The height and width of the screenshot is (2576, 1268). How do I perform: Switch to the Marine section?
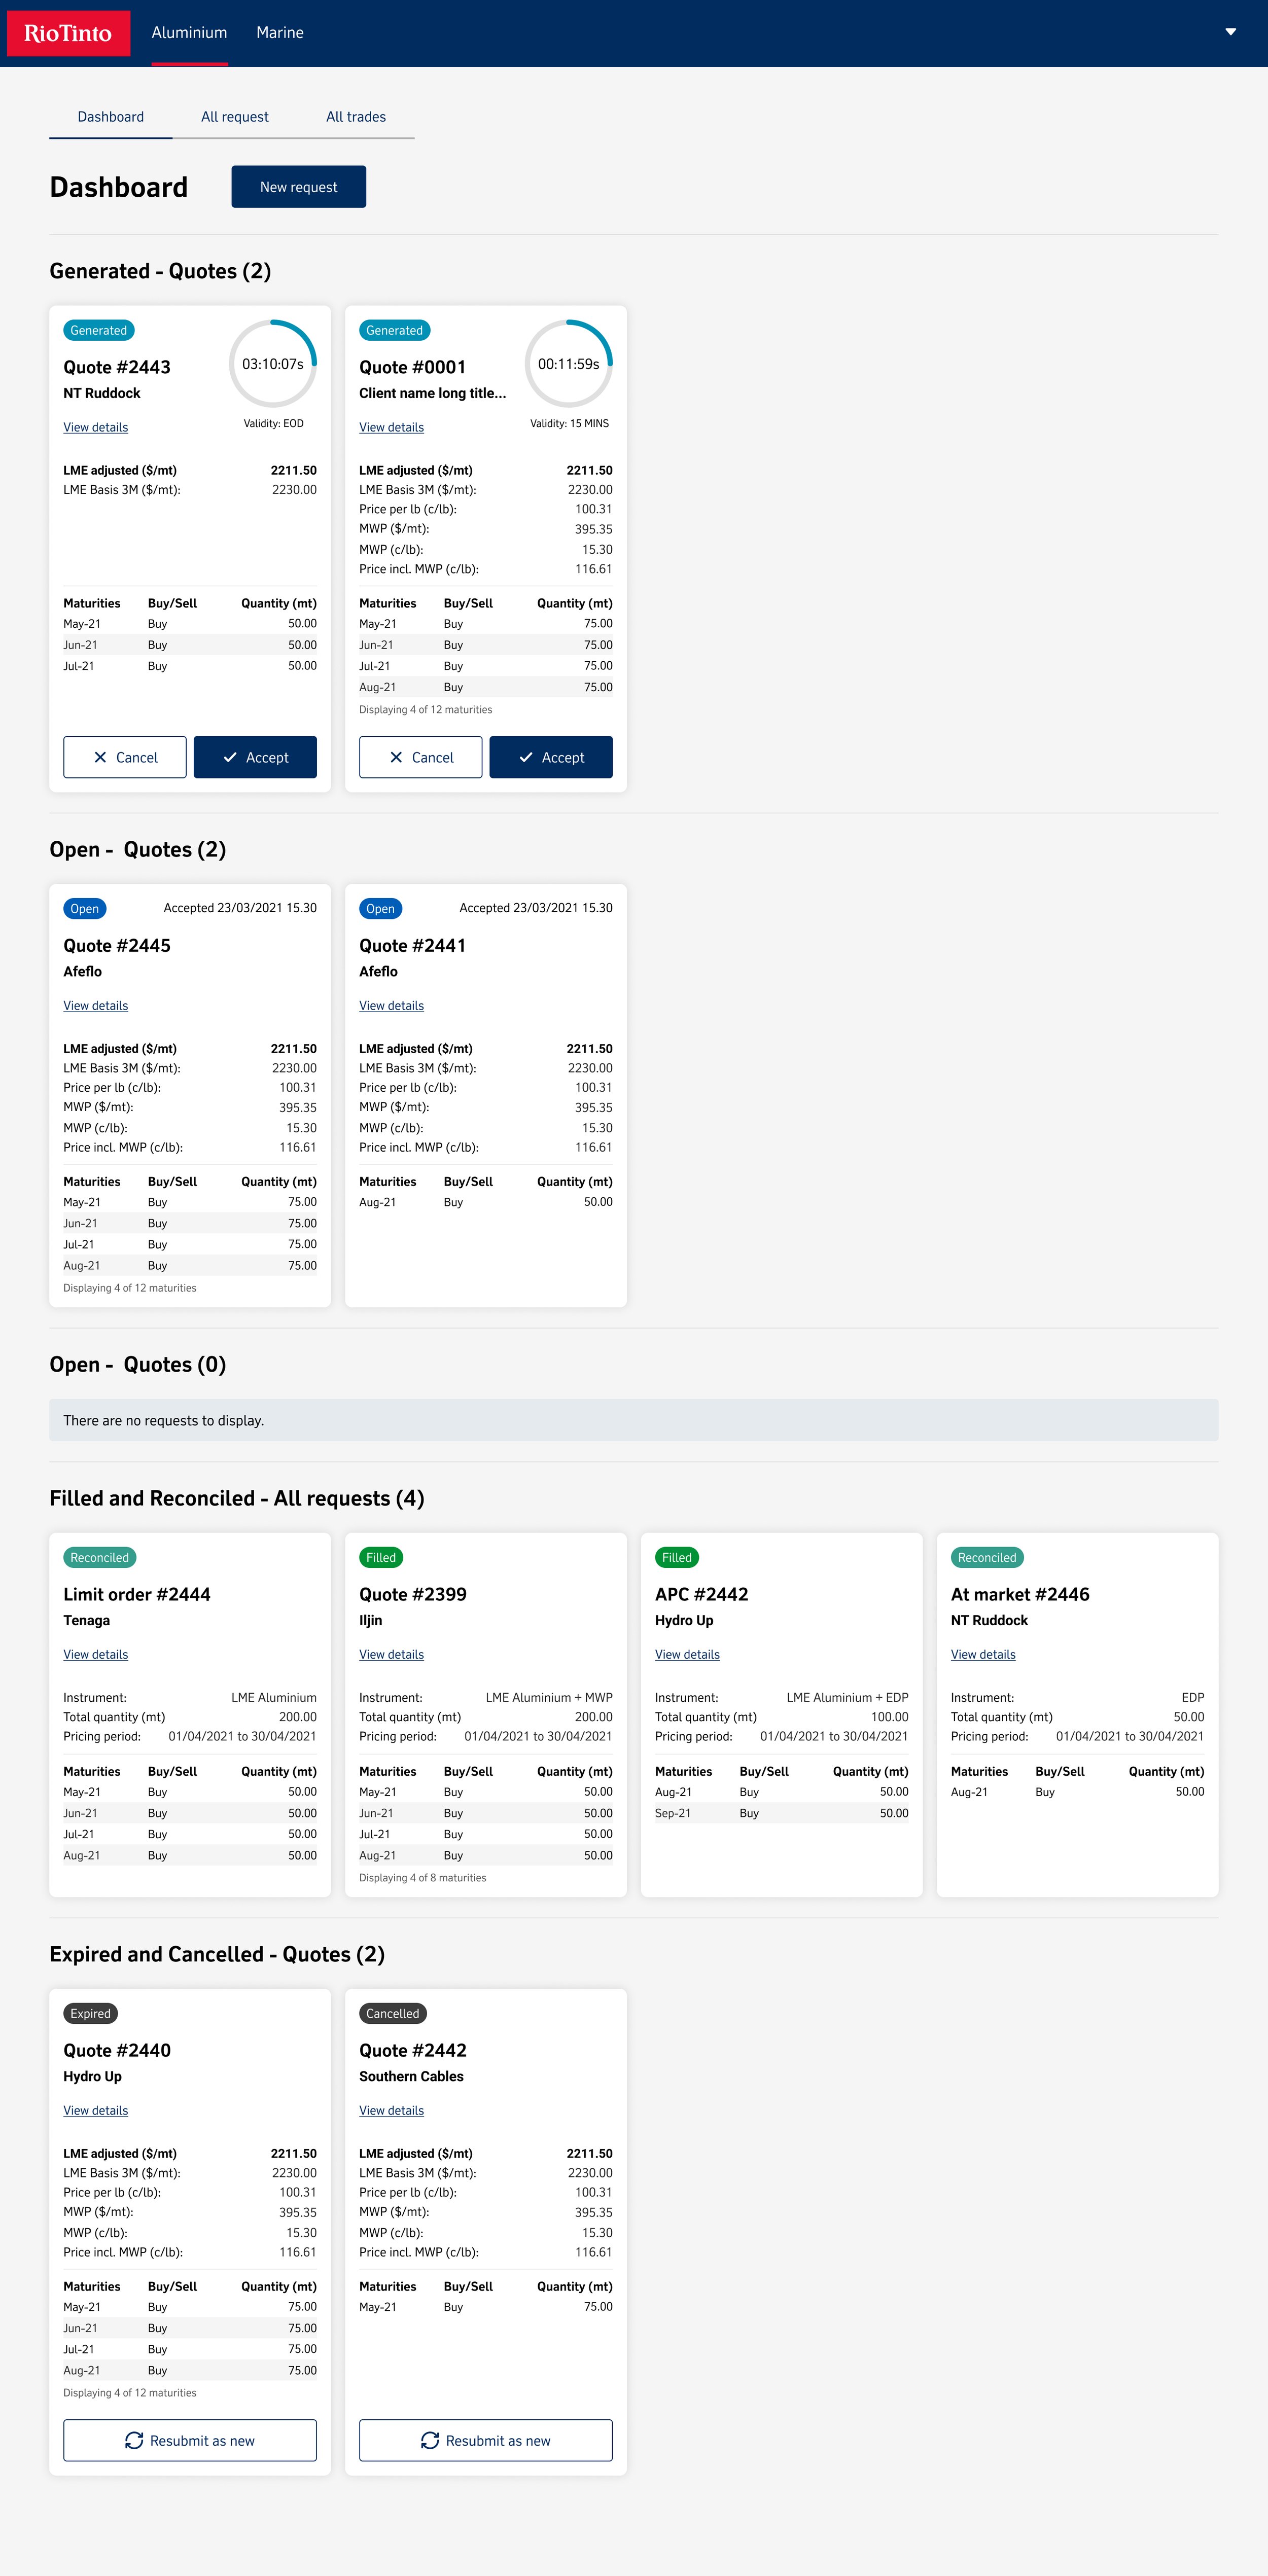[x=280, y=33]
